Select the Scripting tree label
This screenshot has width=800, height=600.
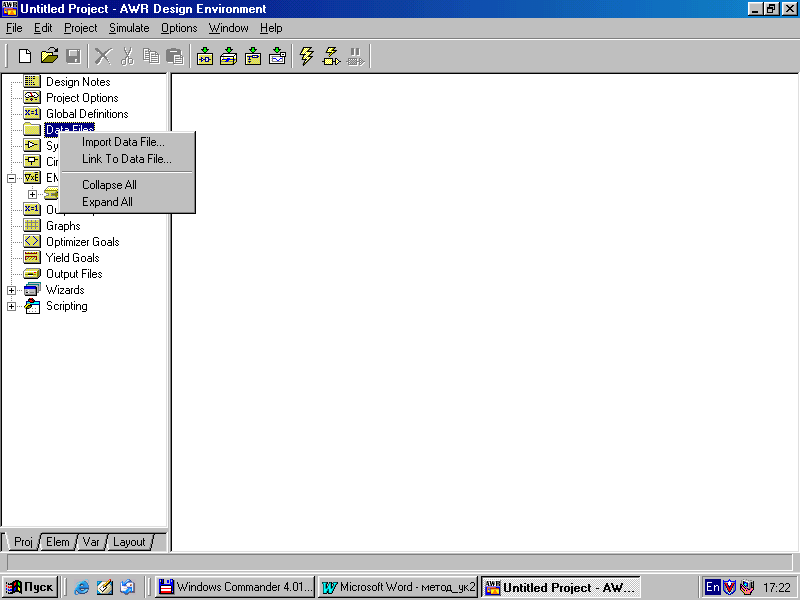66,306
